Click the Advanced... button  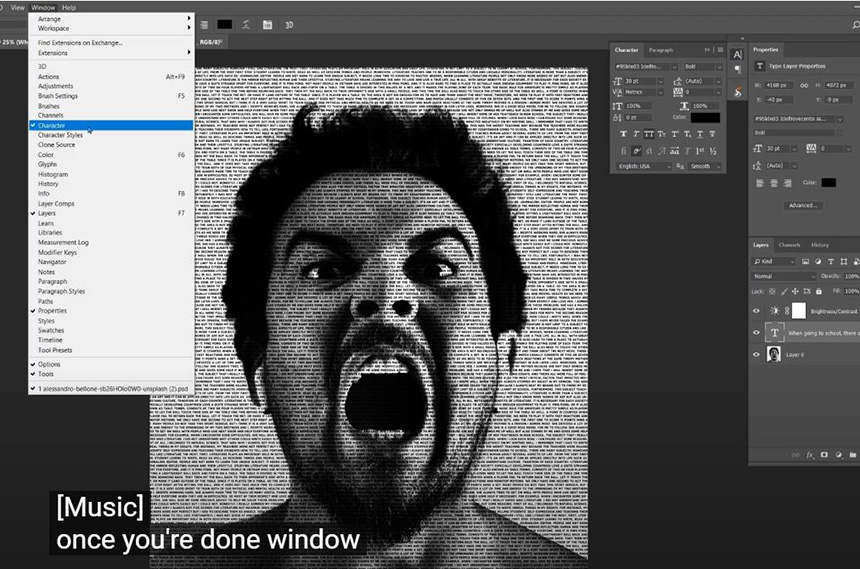tap(802, 205)
